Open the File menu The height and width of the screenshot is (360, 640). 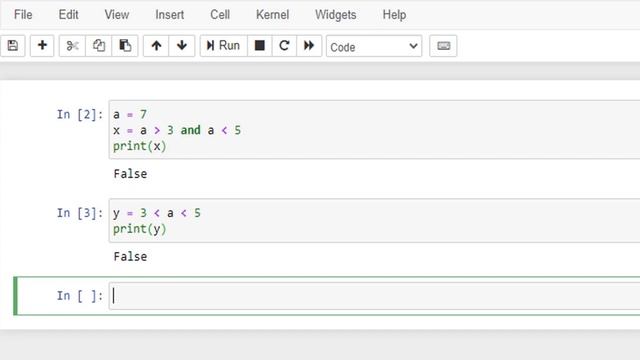click(23, 15)
